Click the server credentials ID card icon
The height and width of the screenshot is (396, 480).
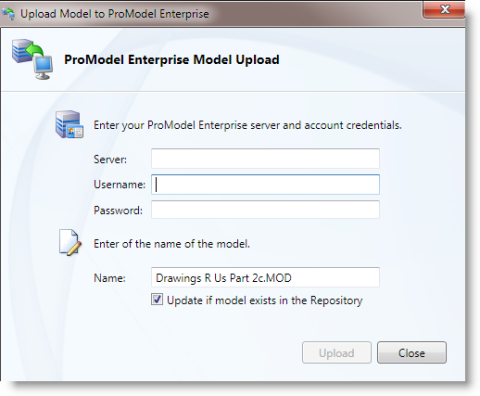click(x=69, y=124)
